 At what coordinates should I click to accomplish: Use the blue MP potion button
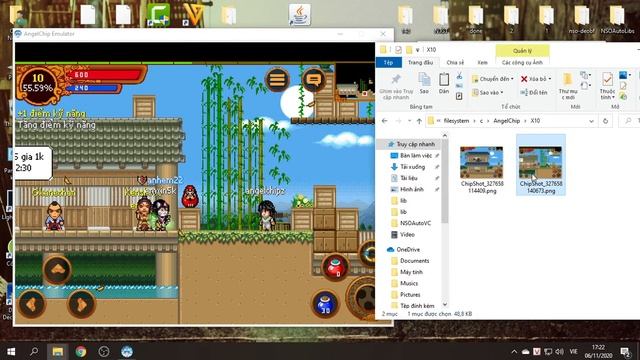pyautogui.click(x=325, y=304)
